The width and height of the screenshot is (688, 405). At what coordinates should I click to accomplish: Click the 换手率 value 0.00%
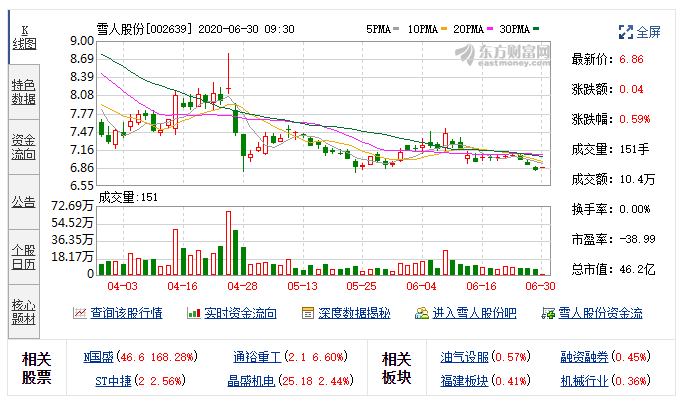634,209
